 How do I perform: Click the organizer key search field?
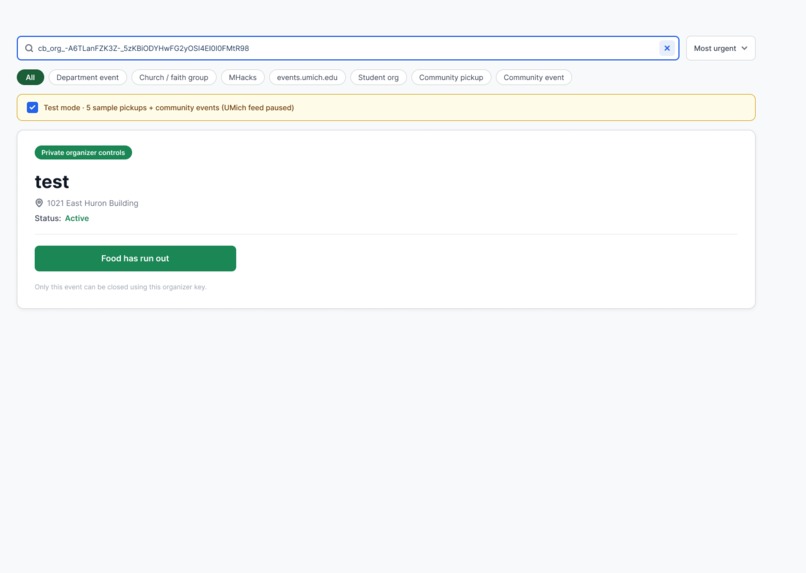[348, 48]
